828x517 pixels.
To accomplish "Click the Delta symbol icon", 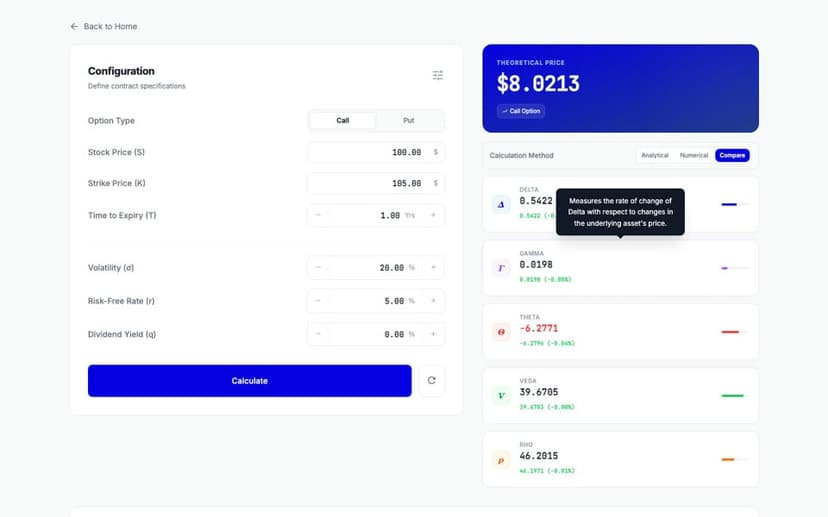I will (x=501, y=204).
